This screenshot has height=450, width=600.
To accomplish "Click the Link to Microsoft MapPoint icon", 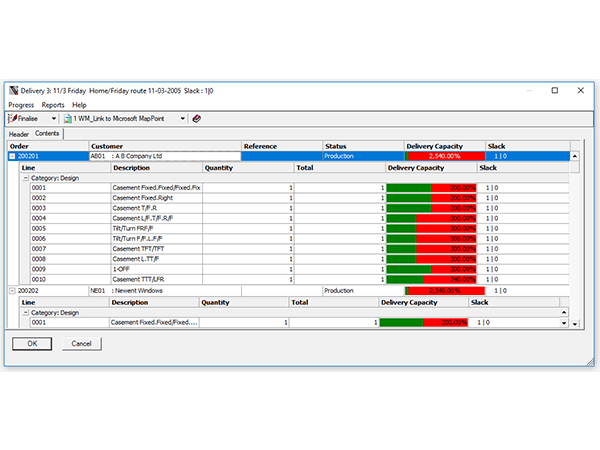I will 66,119.
